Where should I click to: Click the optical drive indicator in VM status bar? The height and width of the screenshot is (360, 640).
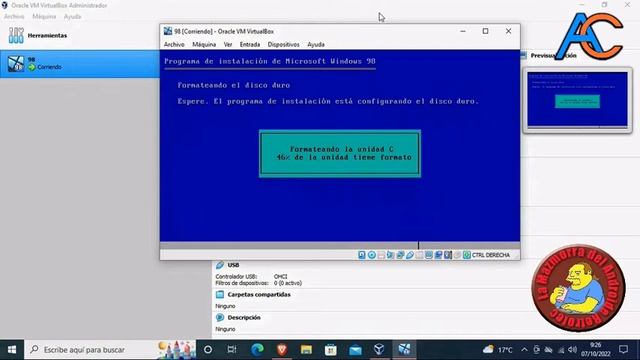click(371, 255)
